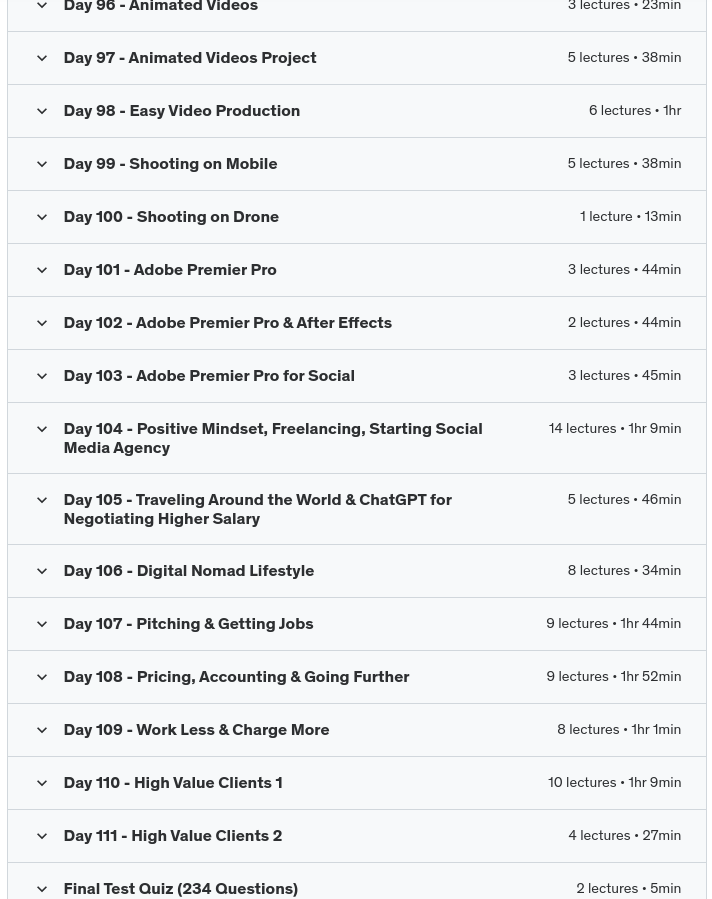Select Day 108 Pricing, Accounting & Going Further
Screen dimensions: 712x899
(236, 677)
